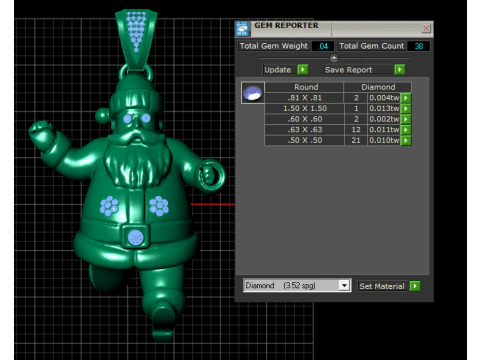480x360 pixels.
Task: Click the green arrow next to Save Report
Action: click(x=399, y=69)
